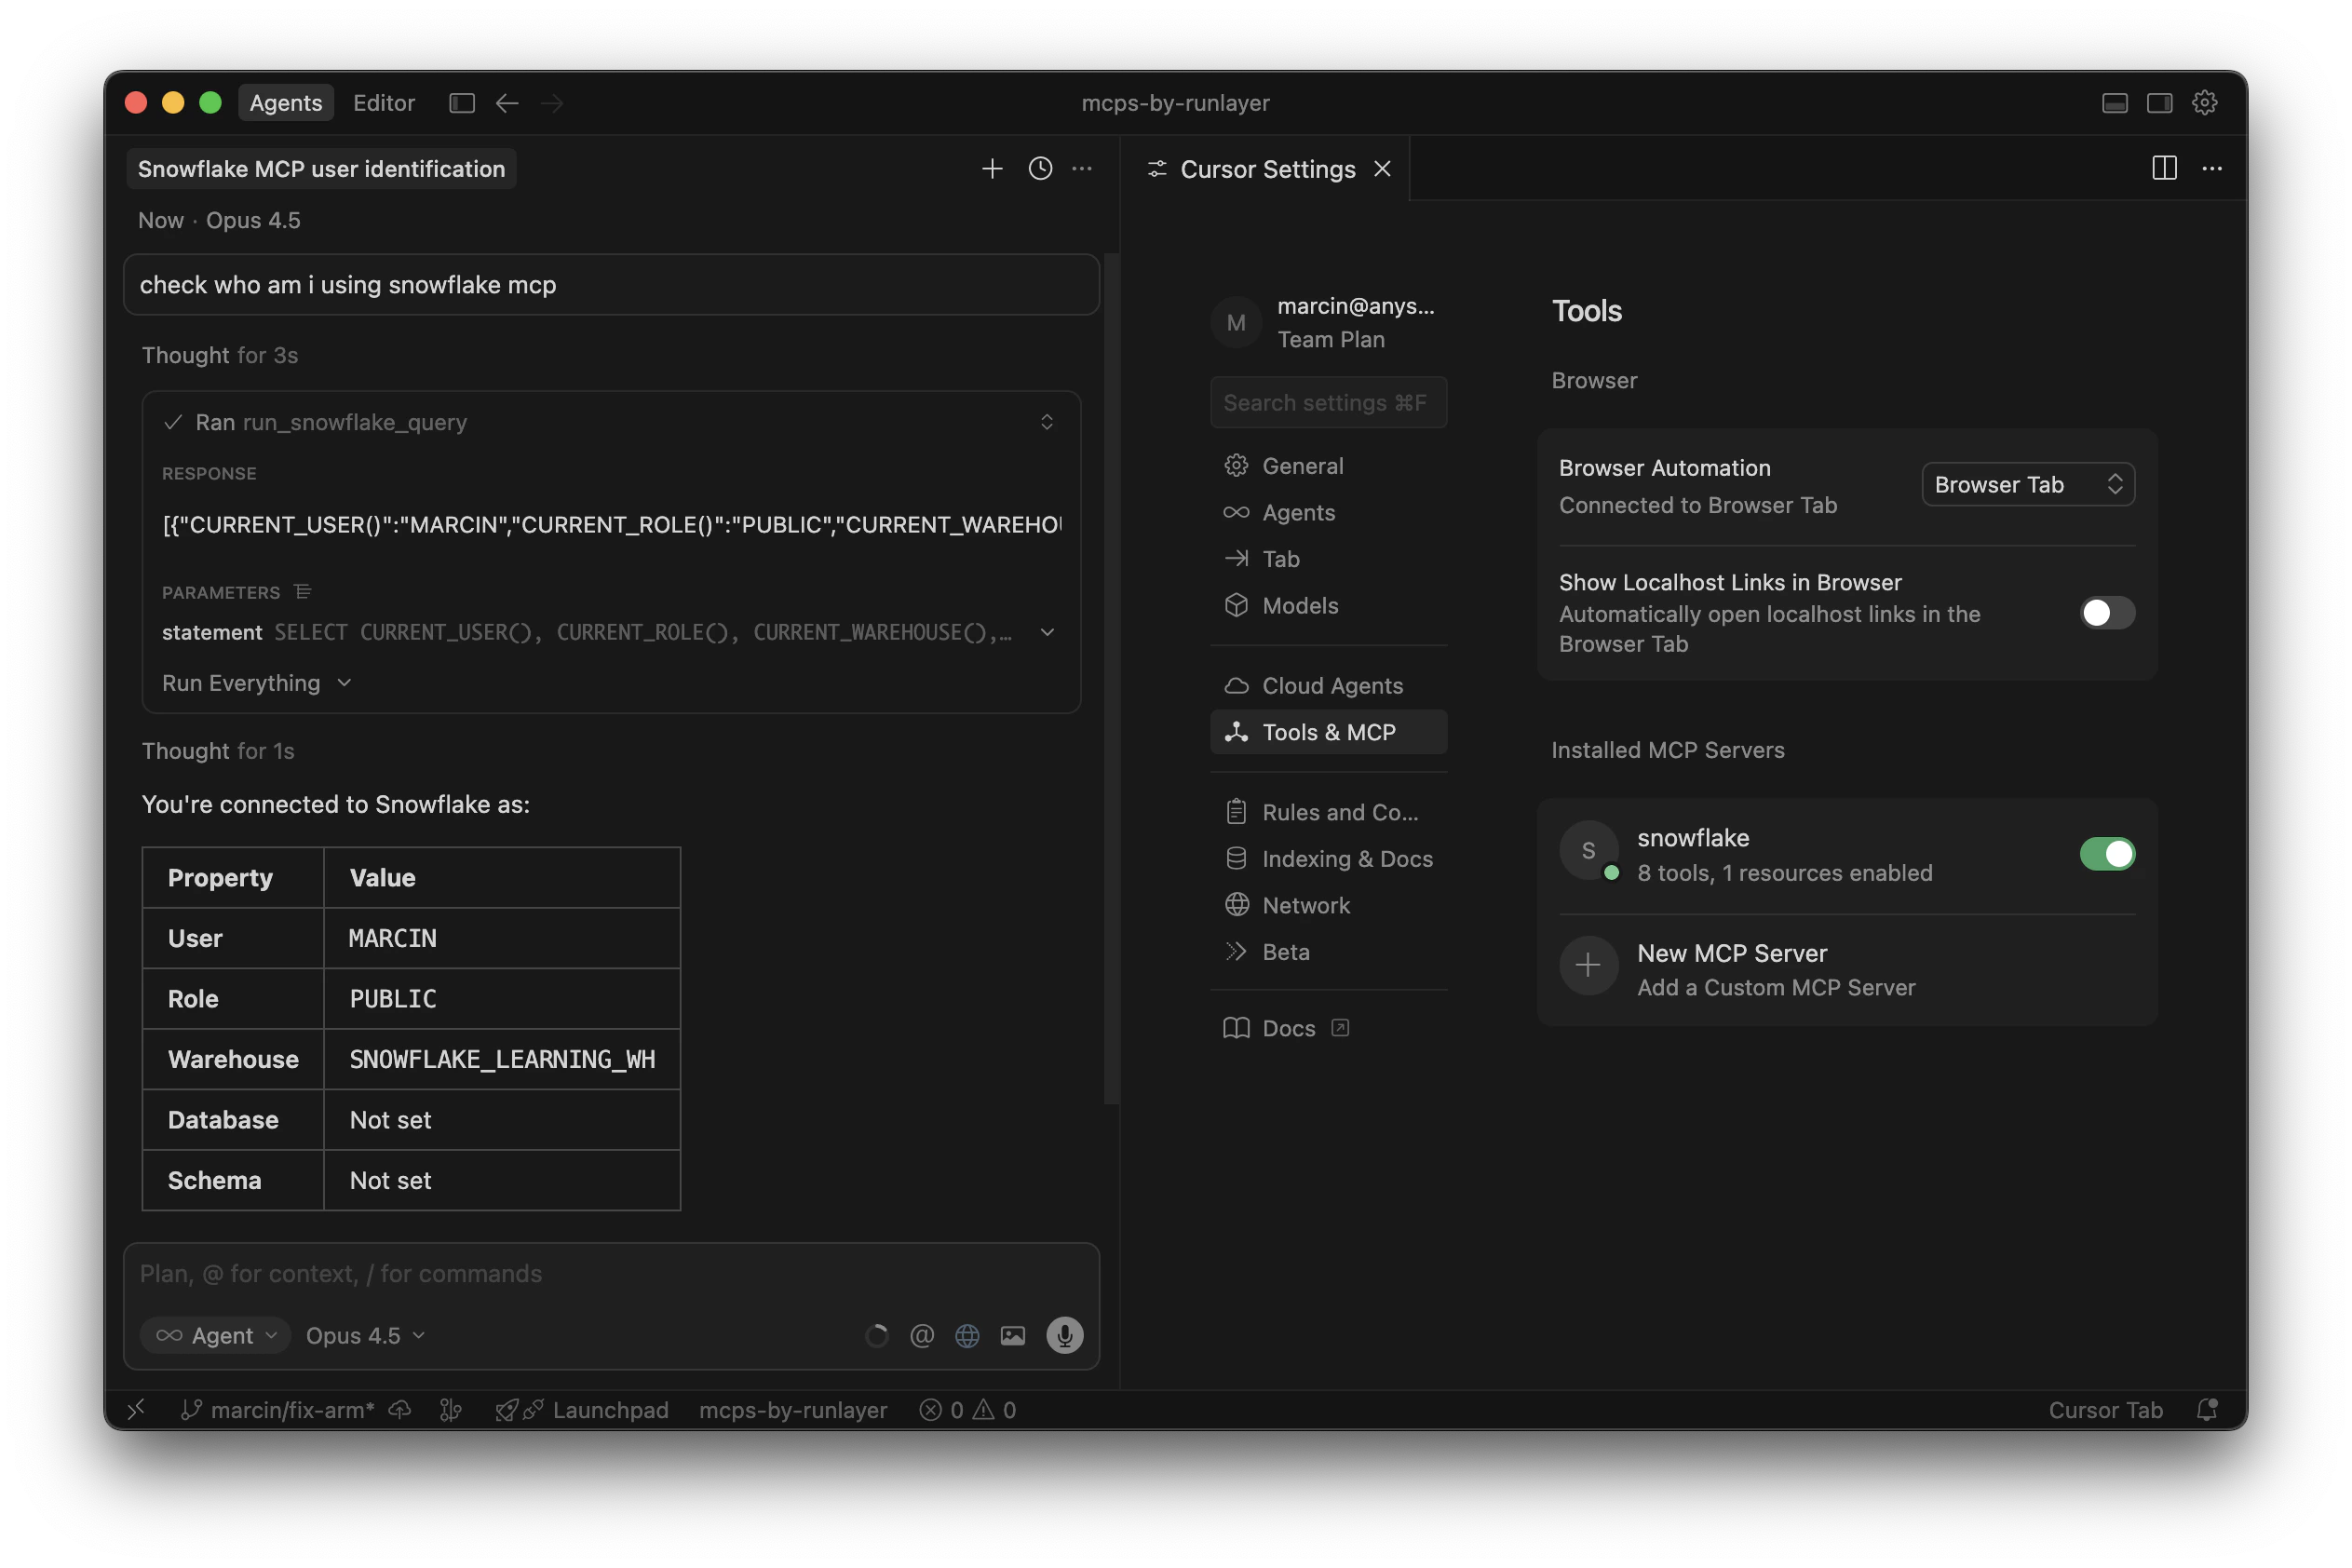Click the snowflake server avatar icon
This screenshot has width=2352, height=1568.
[x=1588, y=850]
